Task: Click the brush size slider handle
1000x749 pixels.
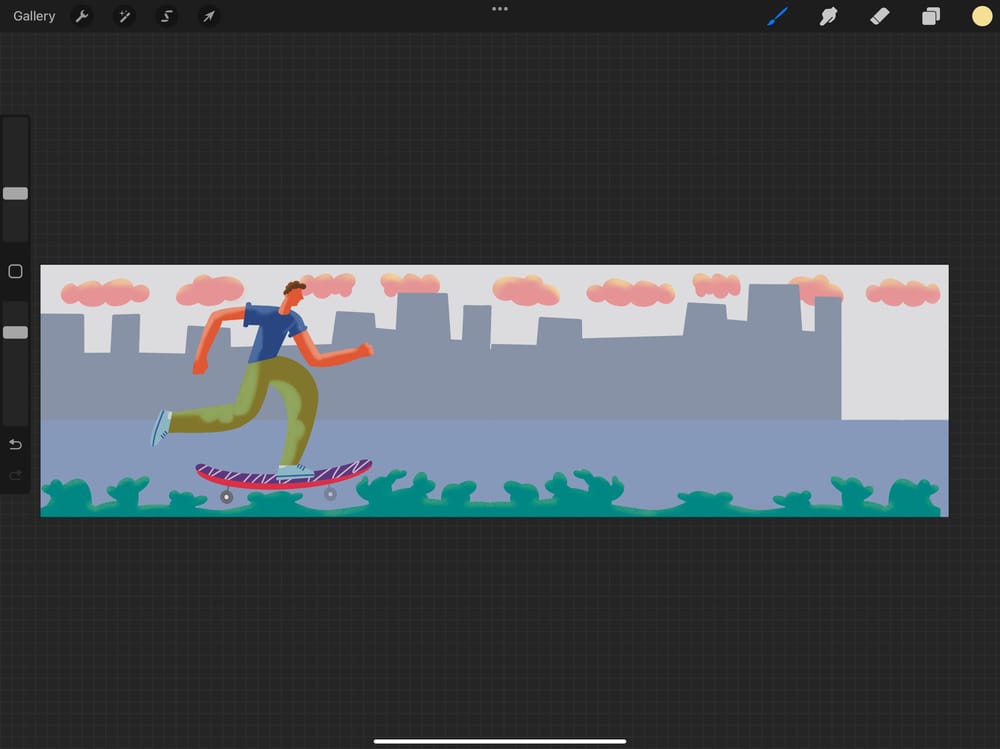Action: click(15, 193)
